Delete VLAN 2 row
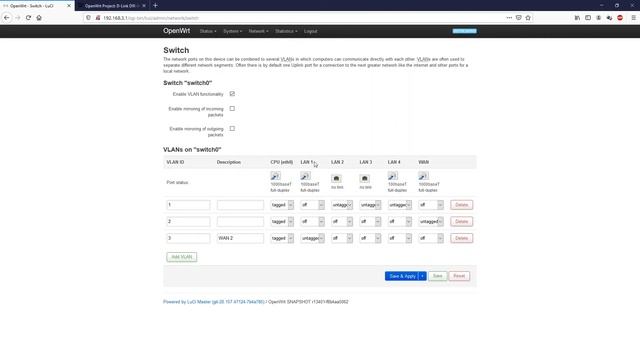The image size is (640, 360). click(x=462, y=222)
